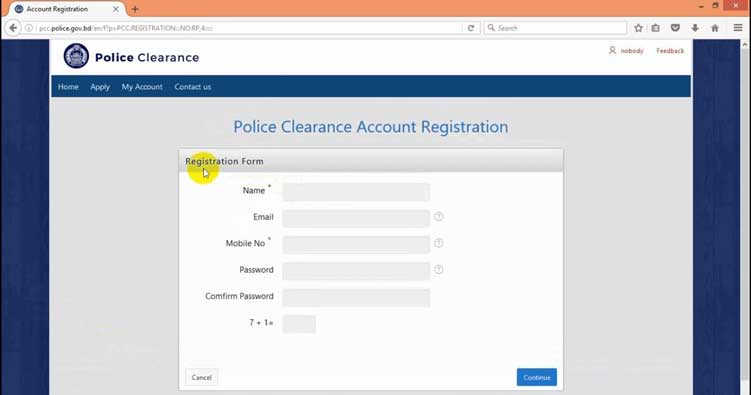This screenshot has height=395, width=751.
Task: Click the browser URL address field
Action: (249, 28)
